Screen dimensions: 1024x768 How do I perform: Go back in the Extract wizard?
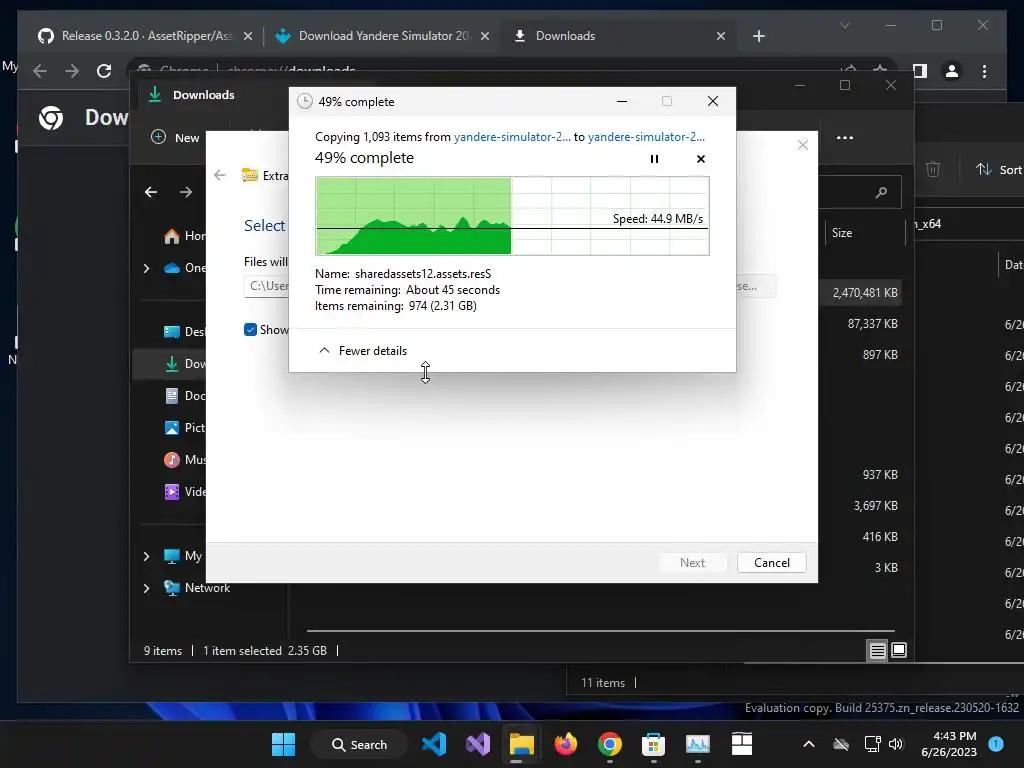click(x=220, y=175)
